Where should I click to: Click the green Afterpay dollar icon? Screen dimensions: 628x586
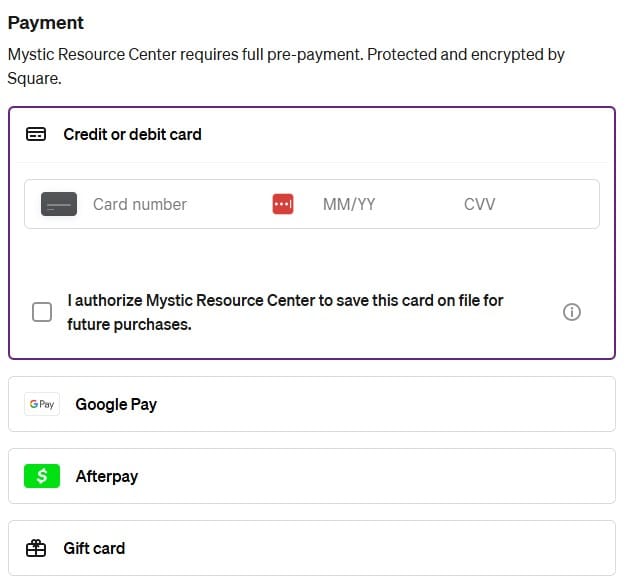click(x=42, y=476)
